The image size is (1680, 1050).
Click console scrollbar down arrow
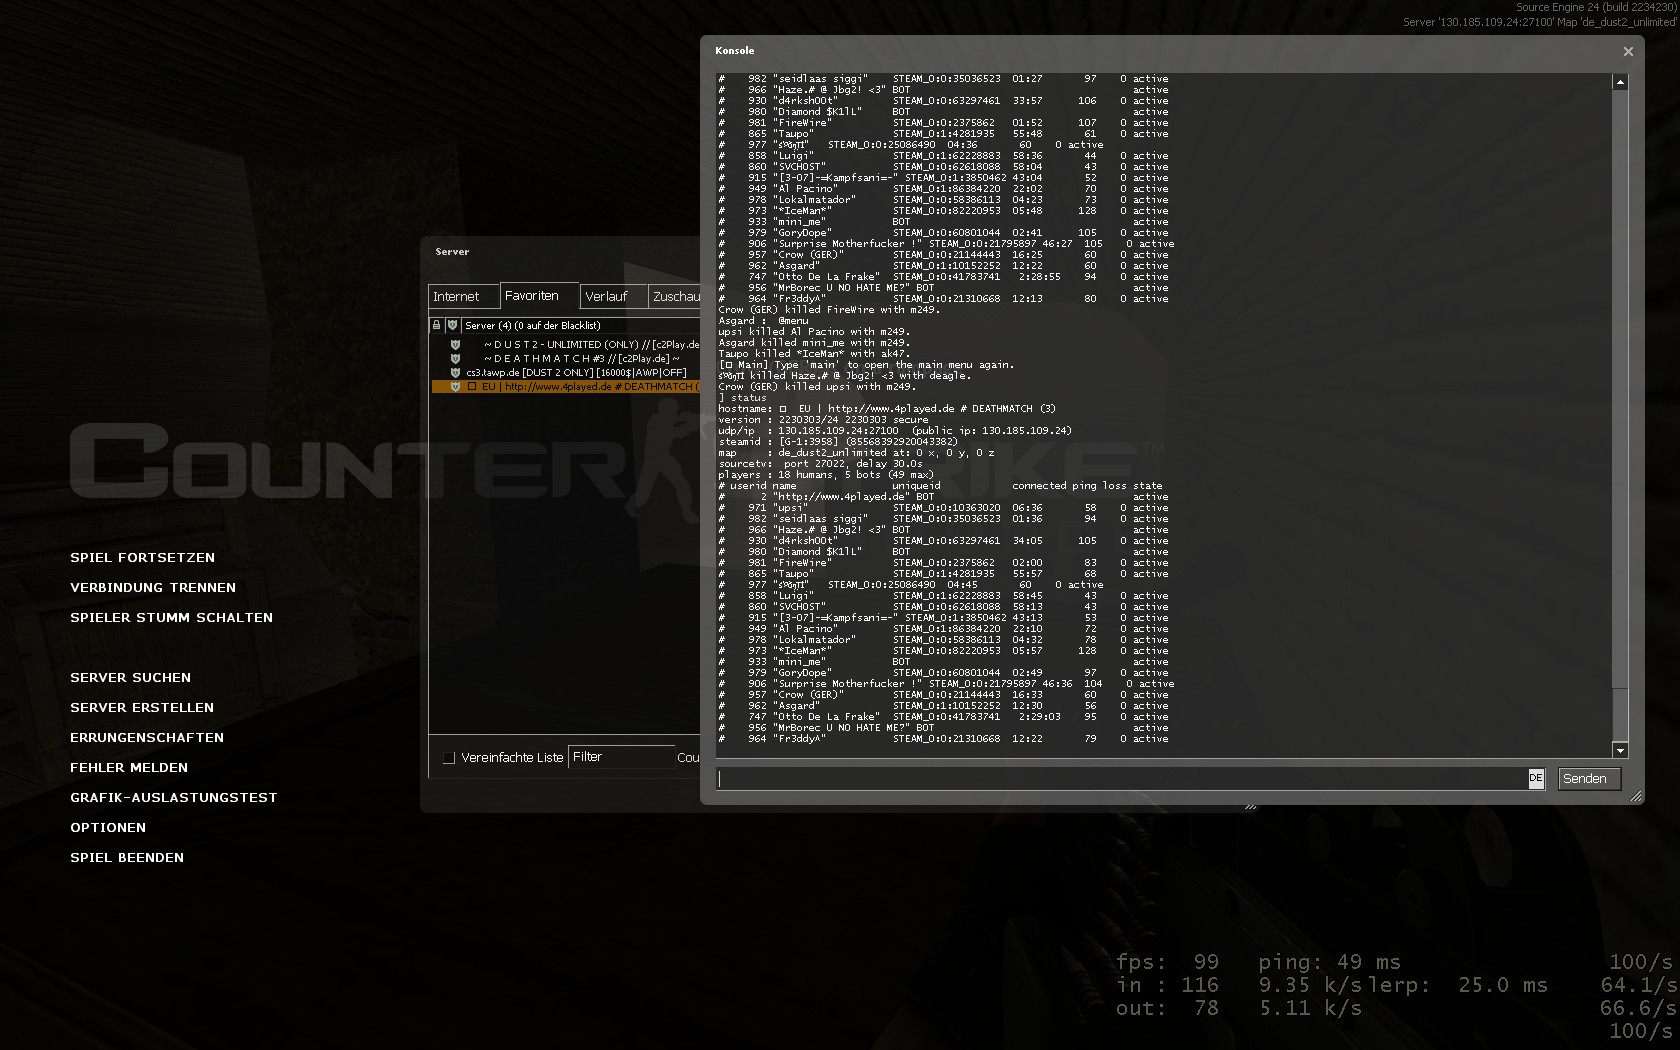click(x=1620, y=750)
